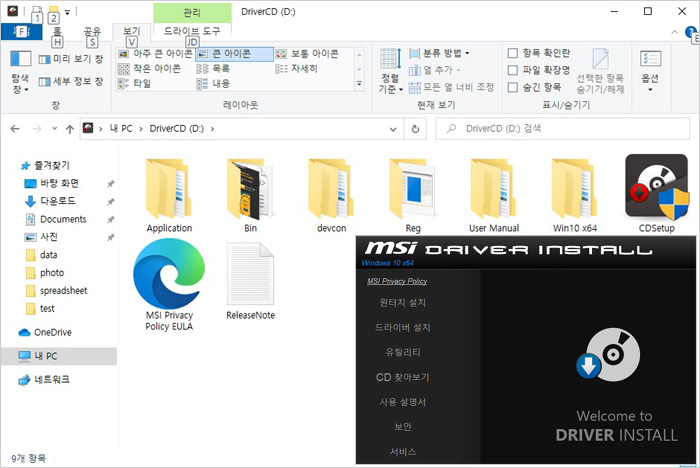The height and width of the screenshot is (468, 700).
Task: Enable the item check boxes (항목 확인란) option
Action: [x=513, y=53]
